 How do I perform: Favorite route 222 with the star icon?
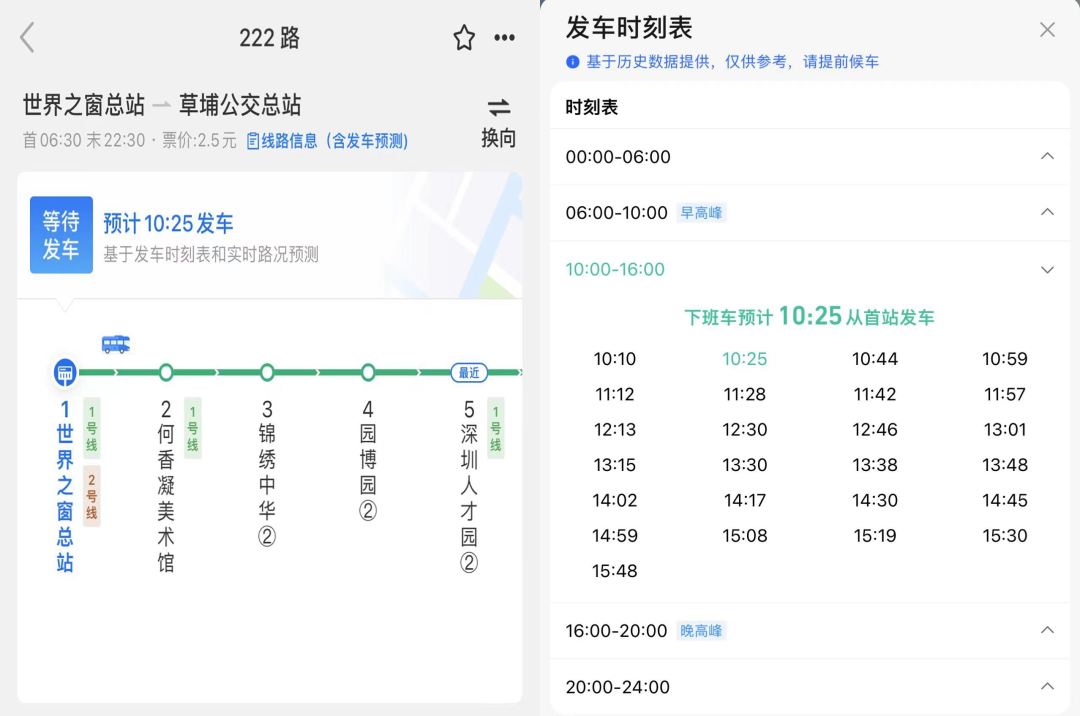(464, 37)
